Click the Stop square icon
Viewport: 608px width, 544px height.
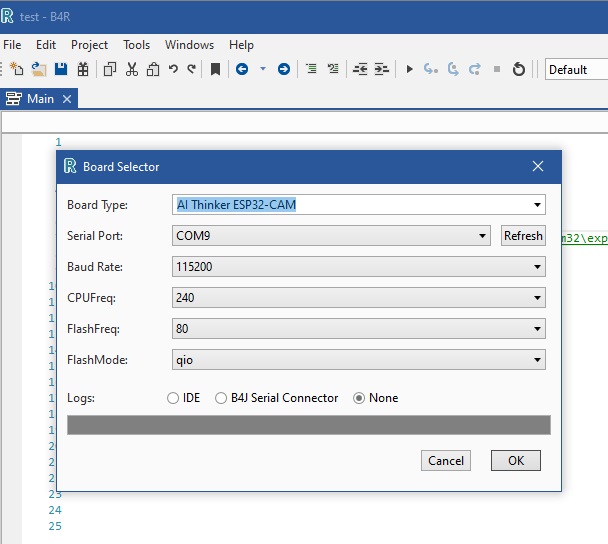pos(497,69)
